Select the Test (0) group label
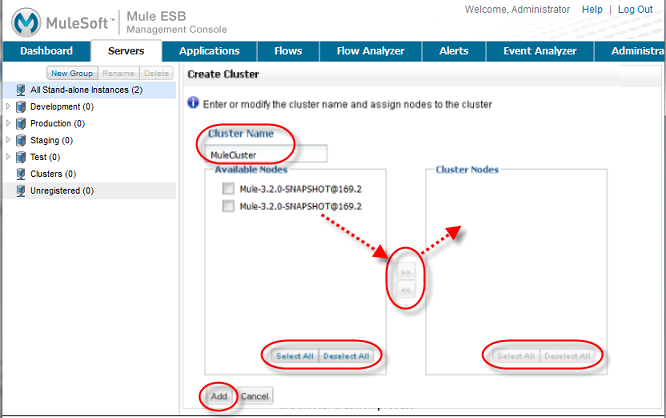The width and height of the screenshot is (666, 418). pos(45,157)
